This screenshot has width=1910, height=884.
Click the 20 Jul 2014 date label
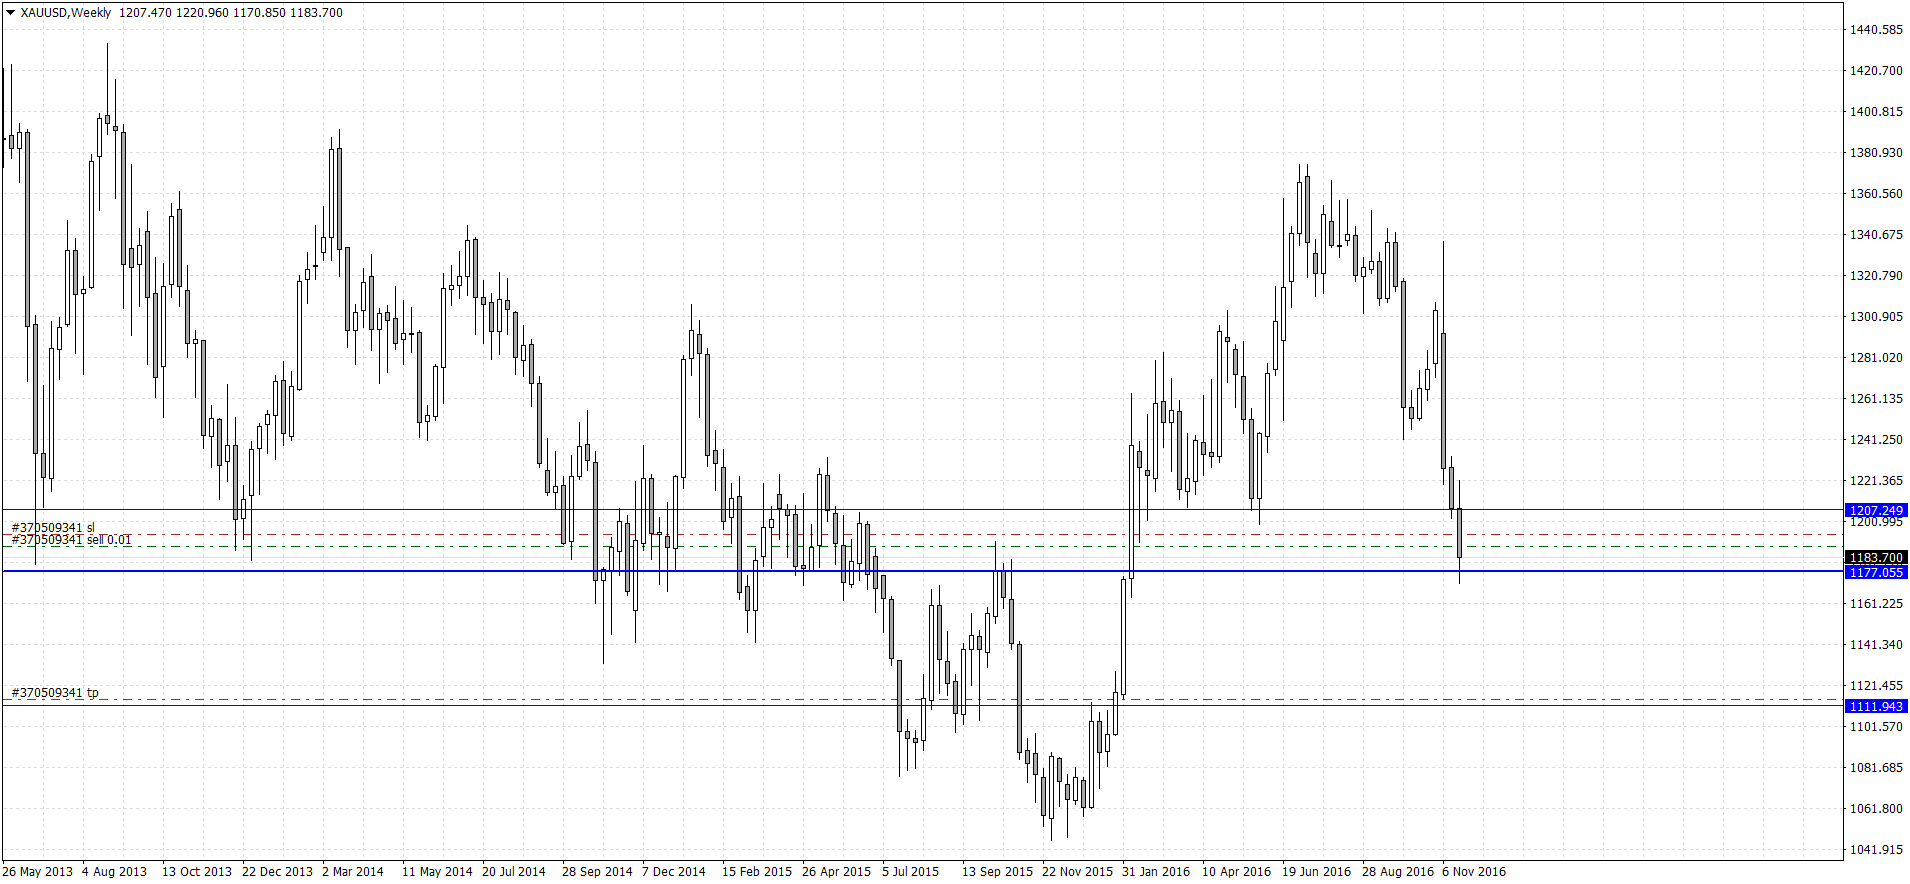click(x=514, y=872)
